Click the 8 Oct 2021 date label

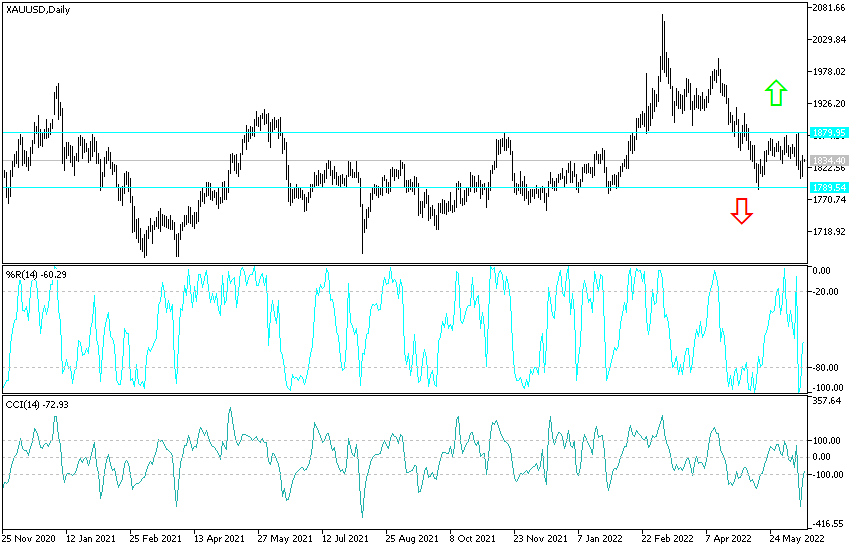(x=473, y=538)
